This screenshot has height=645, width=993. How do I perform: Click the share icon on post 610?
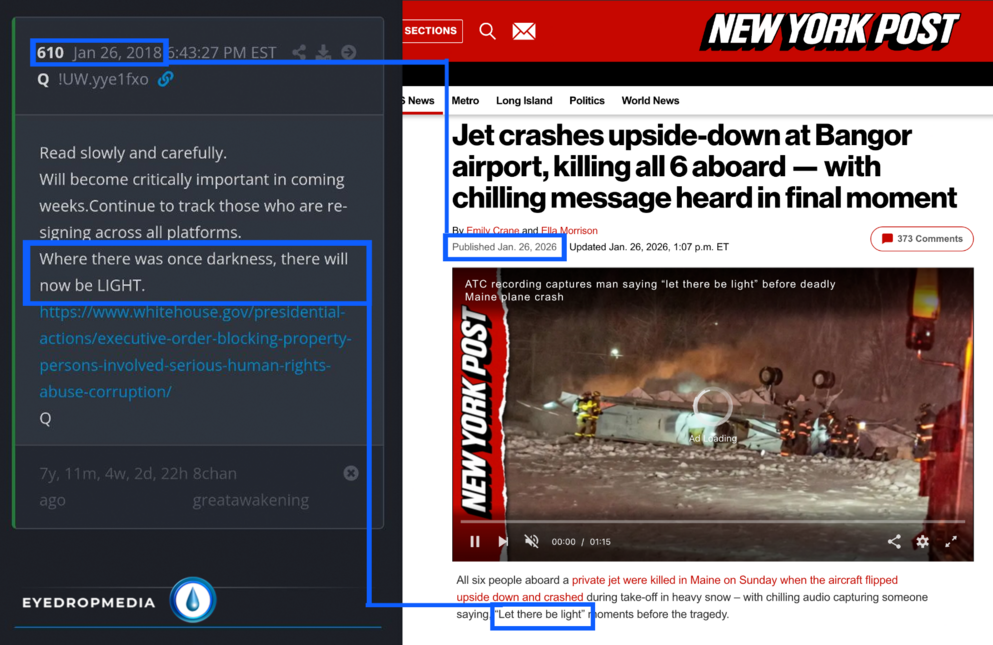[x=299, y=52]
